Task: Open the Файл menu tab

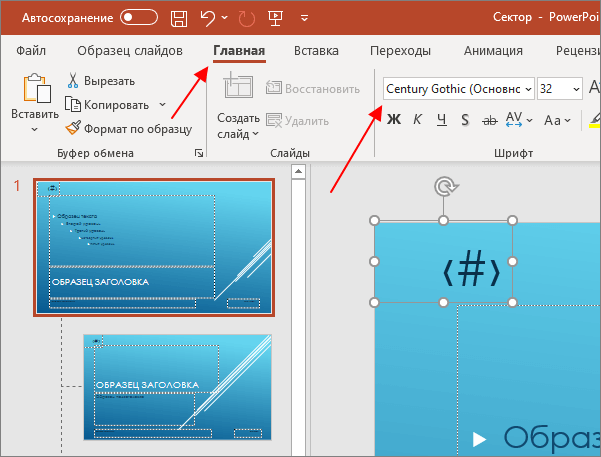Action: (x=31, y=51)
